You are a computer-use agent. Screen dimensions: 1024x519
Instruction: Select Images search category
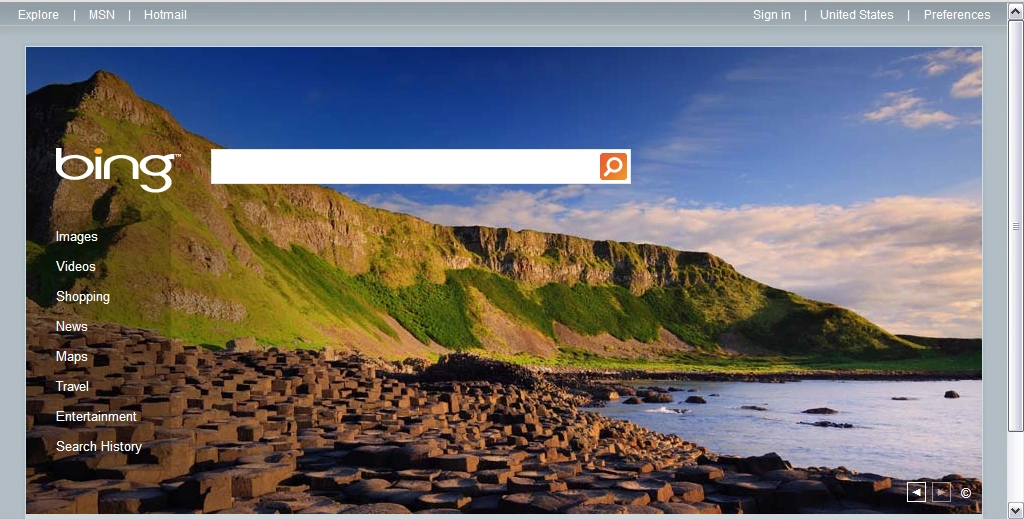[77, 237]
